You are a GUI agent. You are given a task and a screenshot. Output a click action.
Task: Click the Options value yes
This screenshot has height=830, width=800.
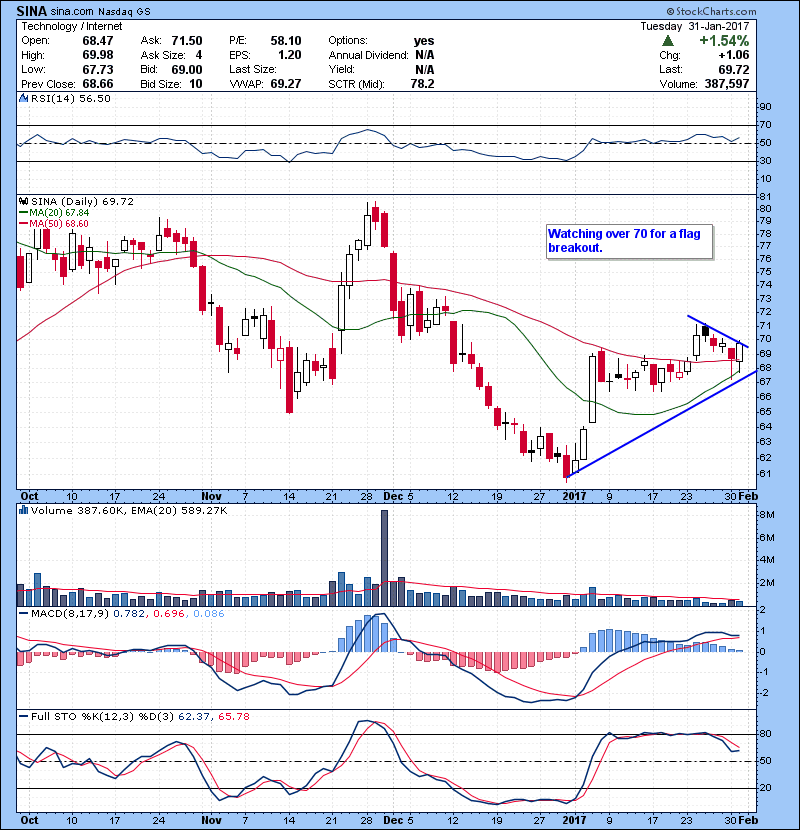pos(424,41)
